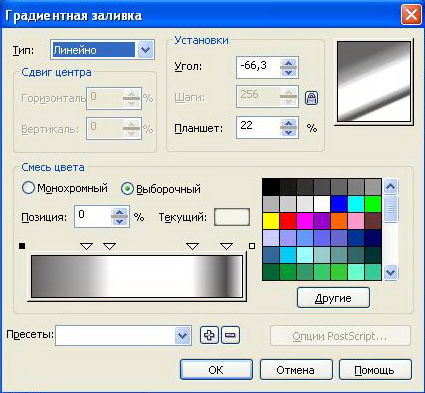The image size is (425, 393).
Task: Pick the pink swatch in palette
Action: click(356, 221)
